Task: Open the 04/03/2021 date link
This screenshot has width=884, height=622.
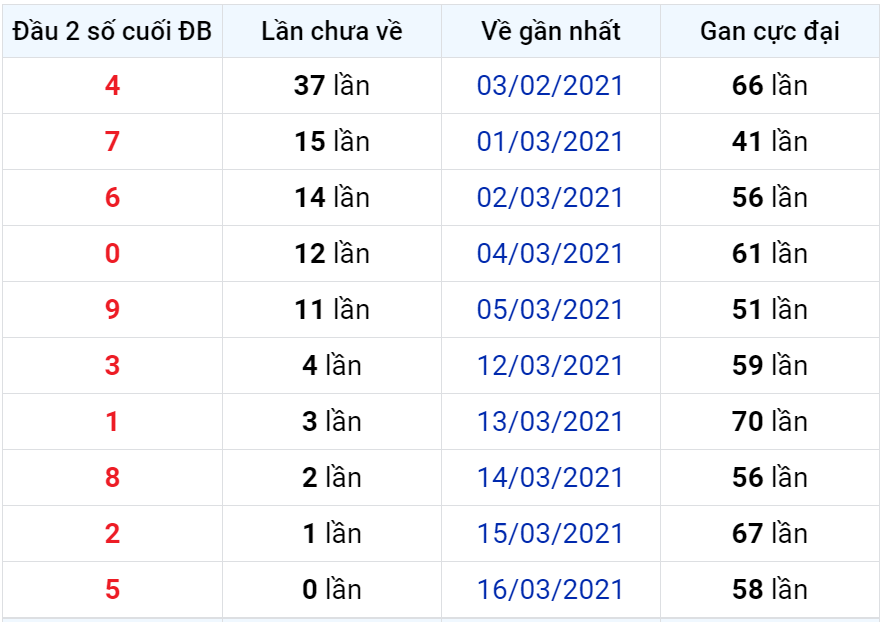Action: coord(550,253)
